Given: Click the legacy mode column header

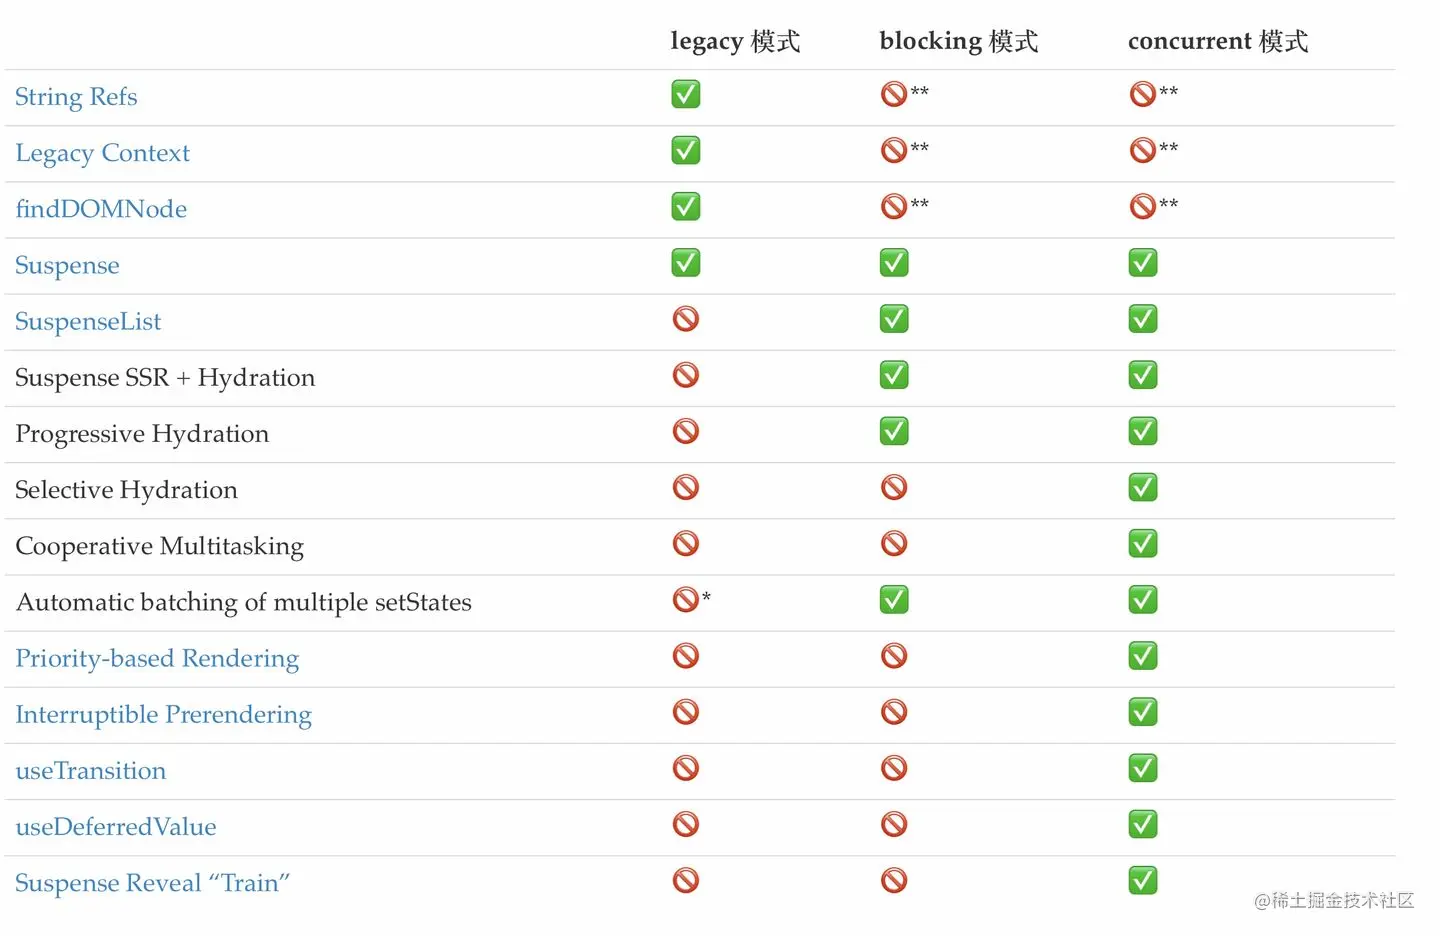Looking at the screenshot, I should (x=735, y=41).
